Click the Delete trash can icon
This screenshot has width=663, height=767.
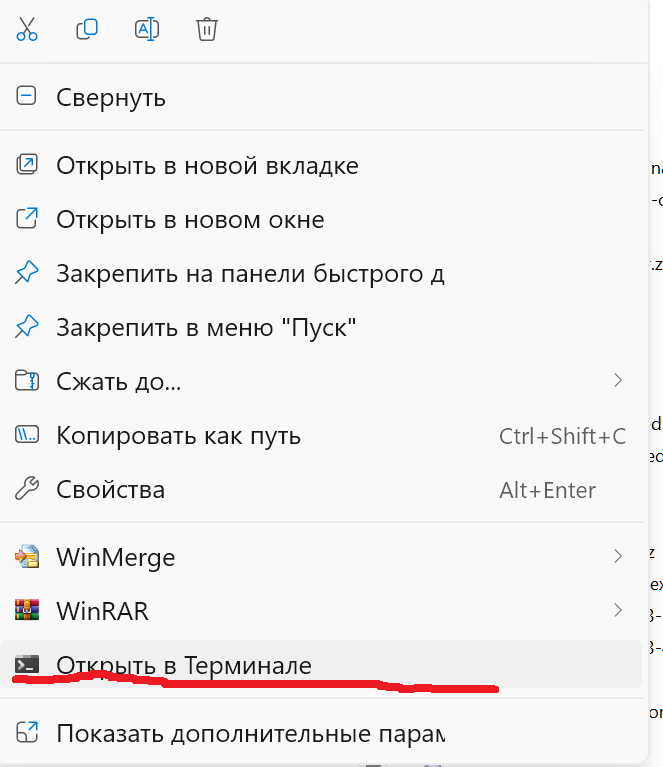pyautogui.click(x=207, y=29)
